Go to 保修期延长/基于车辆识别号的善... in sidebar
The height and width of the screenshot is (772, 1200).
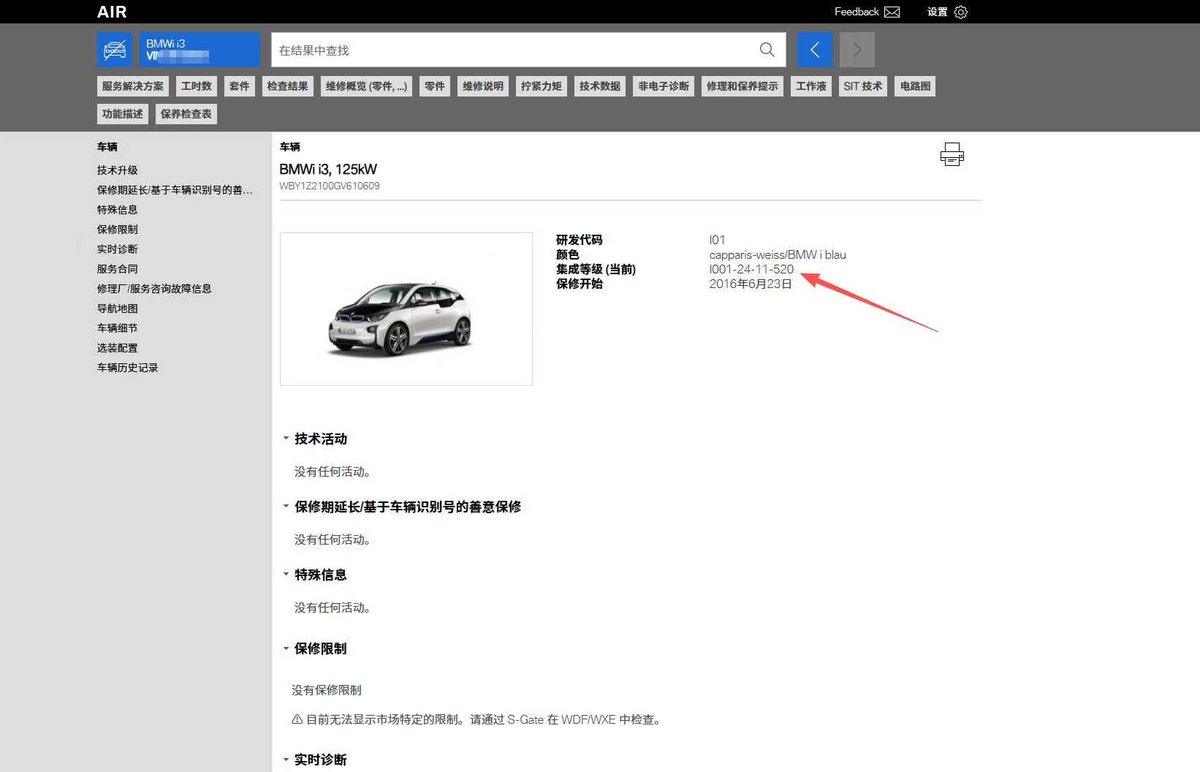tap(175, 190)
